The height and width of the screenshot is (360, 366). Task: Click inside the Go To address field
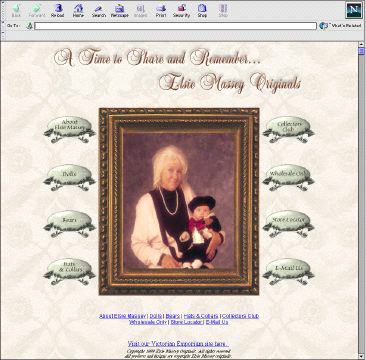[x=175, y=26]
